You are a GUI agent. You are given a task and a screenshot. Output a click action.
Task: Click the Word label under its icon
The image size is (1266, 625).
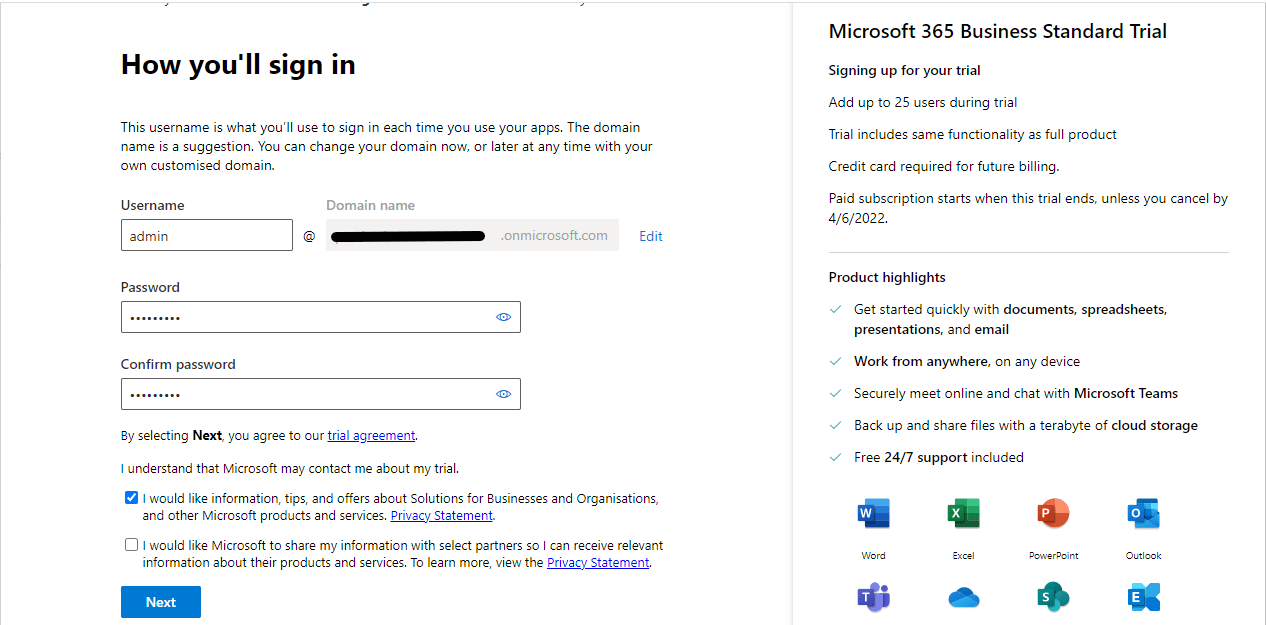(873, 555)
